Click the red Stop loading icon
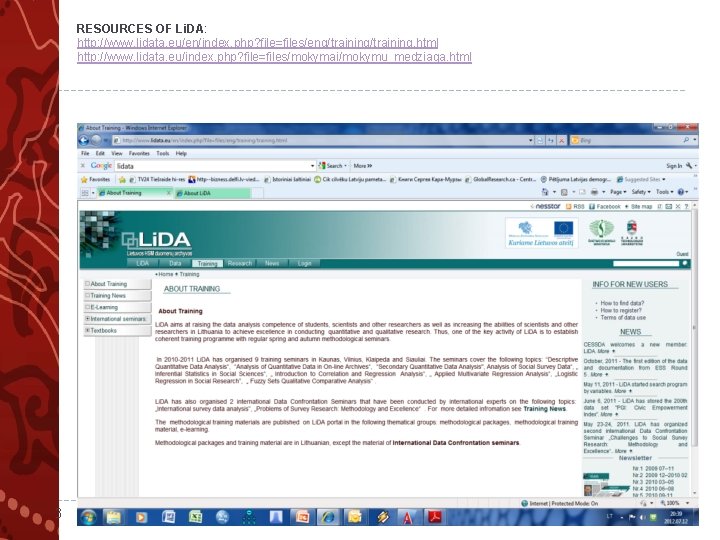This screenshot has width=720, height=540. (x=561, y=140)
